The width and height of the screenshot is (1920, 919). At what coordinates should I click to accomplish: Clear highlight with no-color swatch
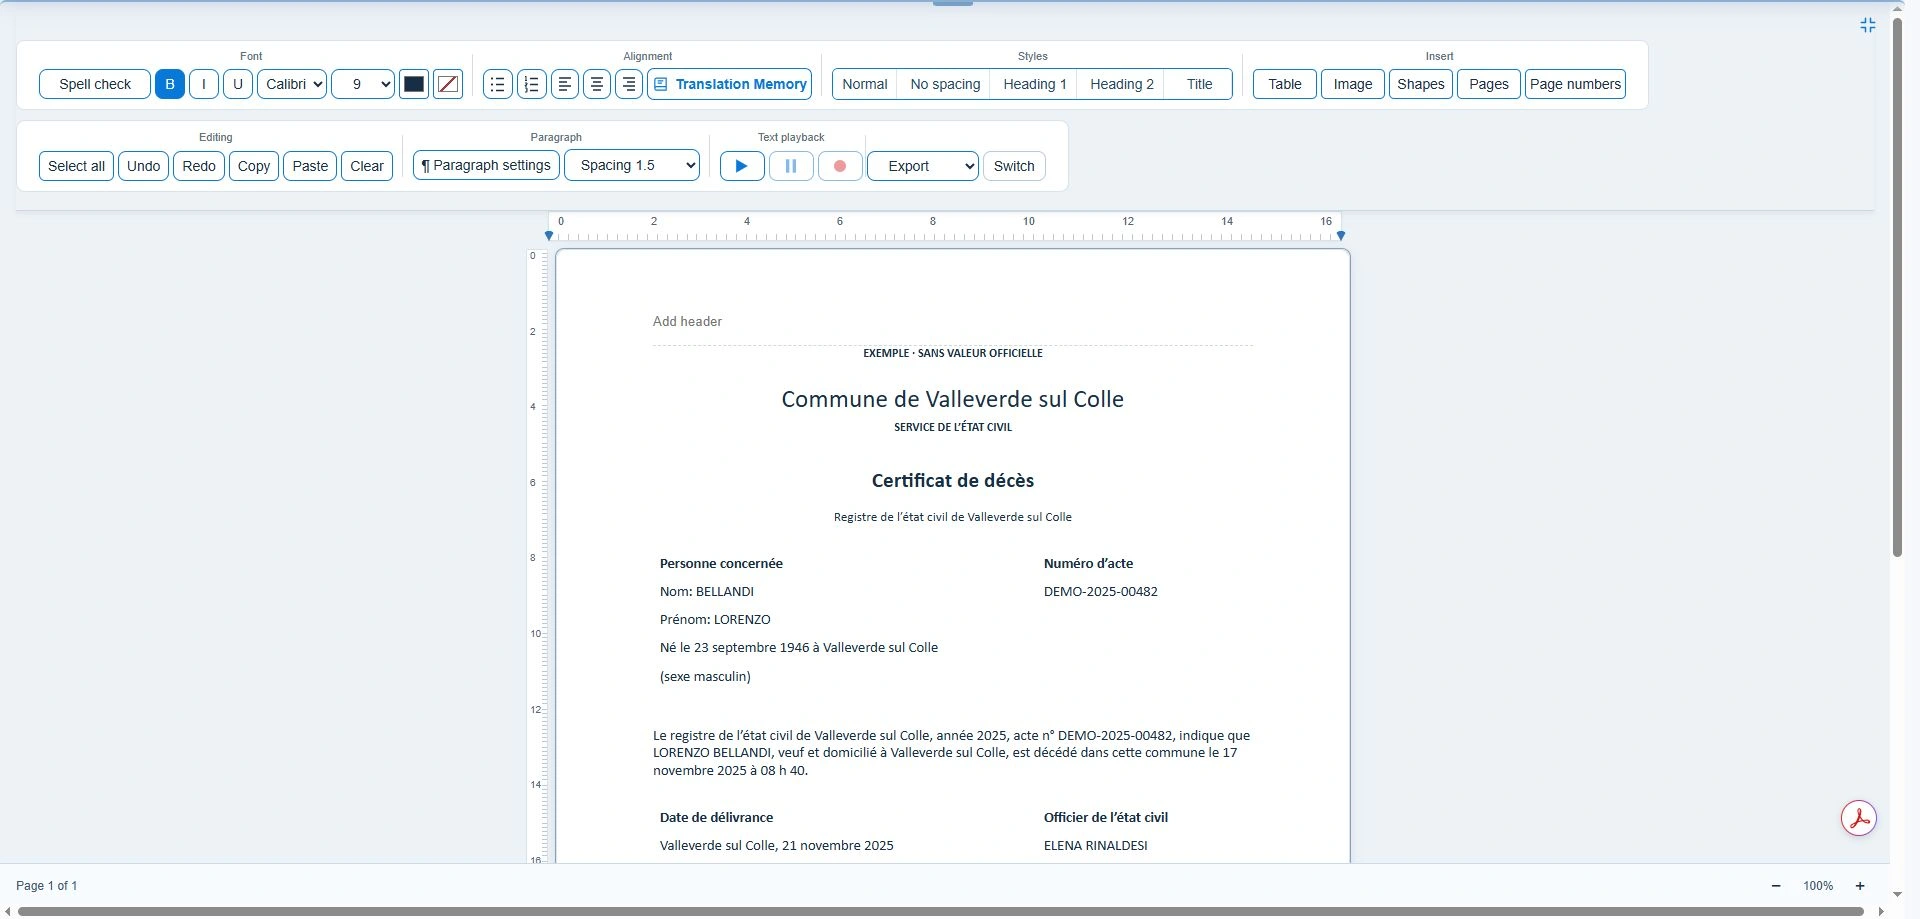pyautogui.click(x=448, y=84)
